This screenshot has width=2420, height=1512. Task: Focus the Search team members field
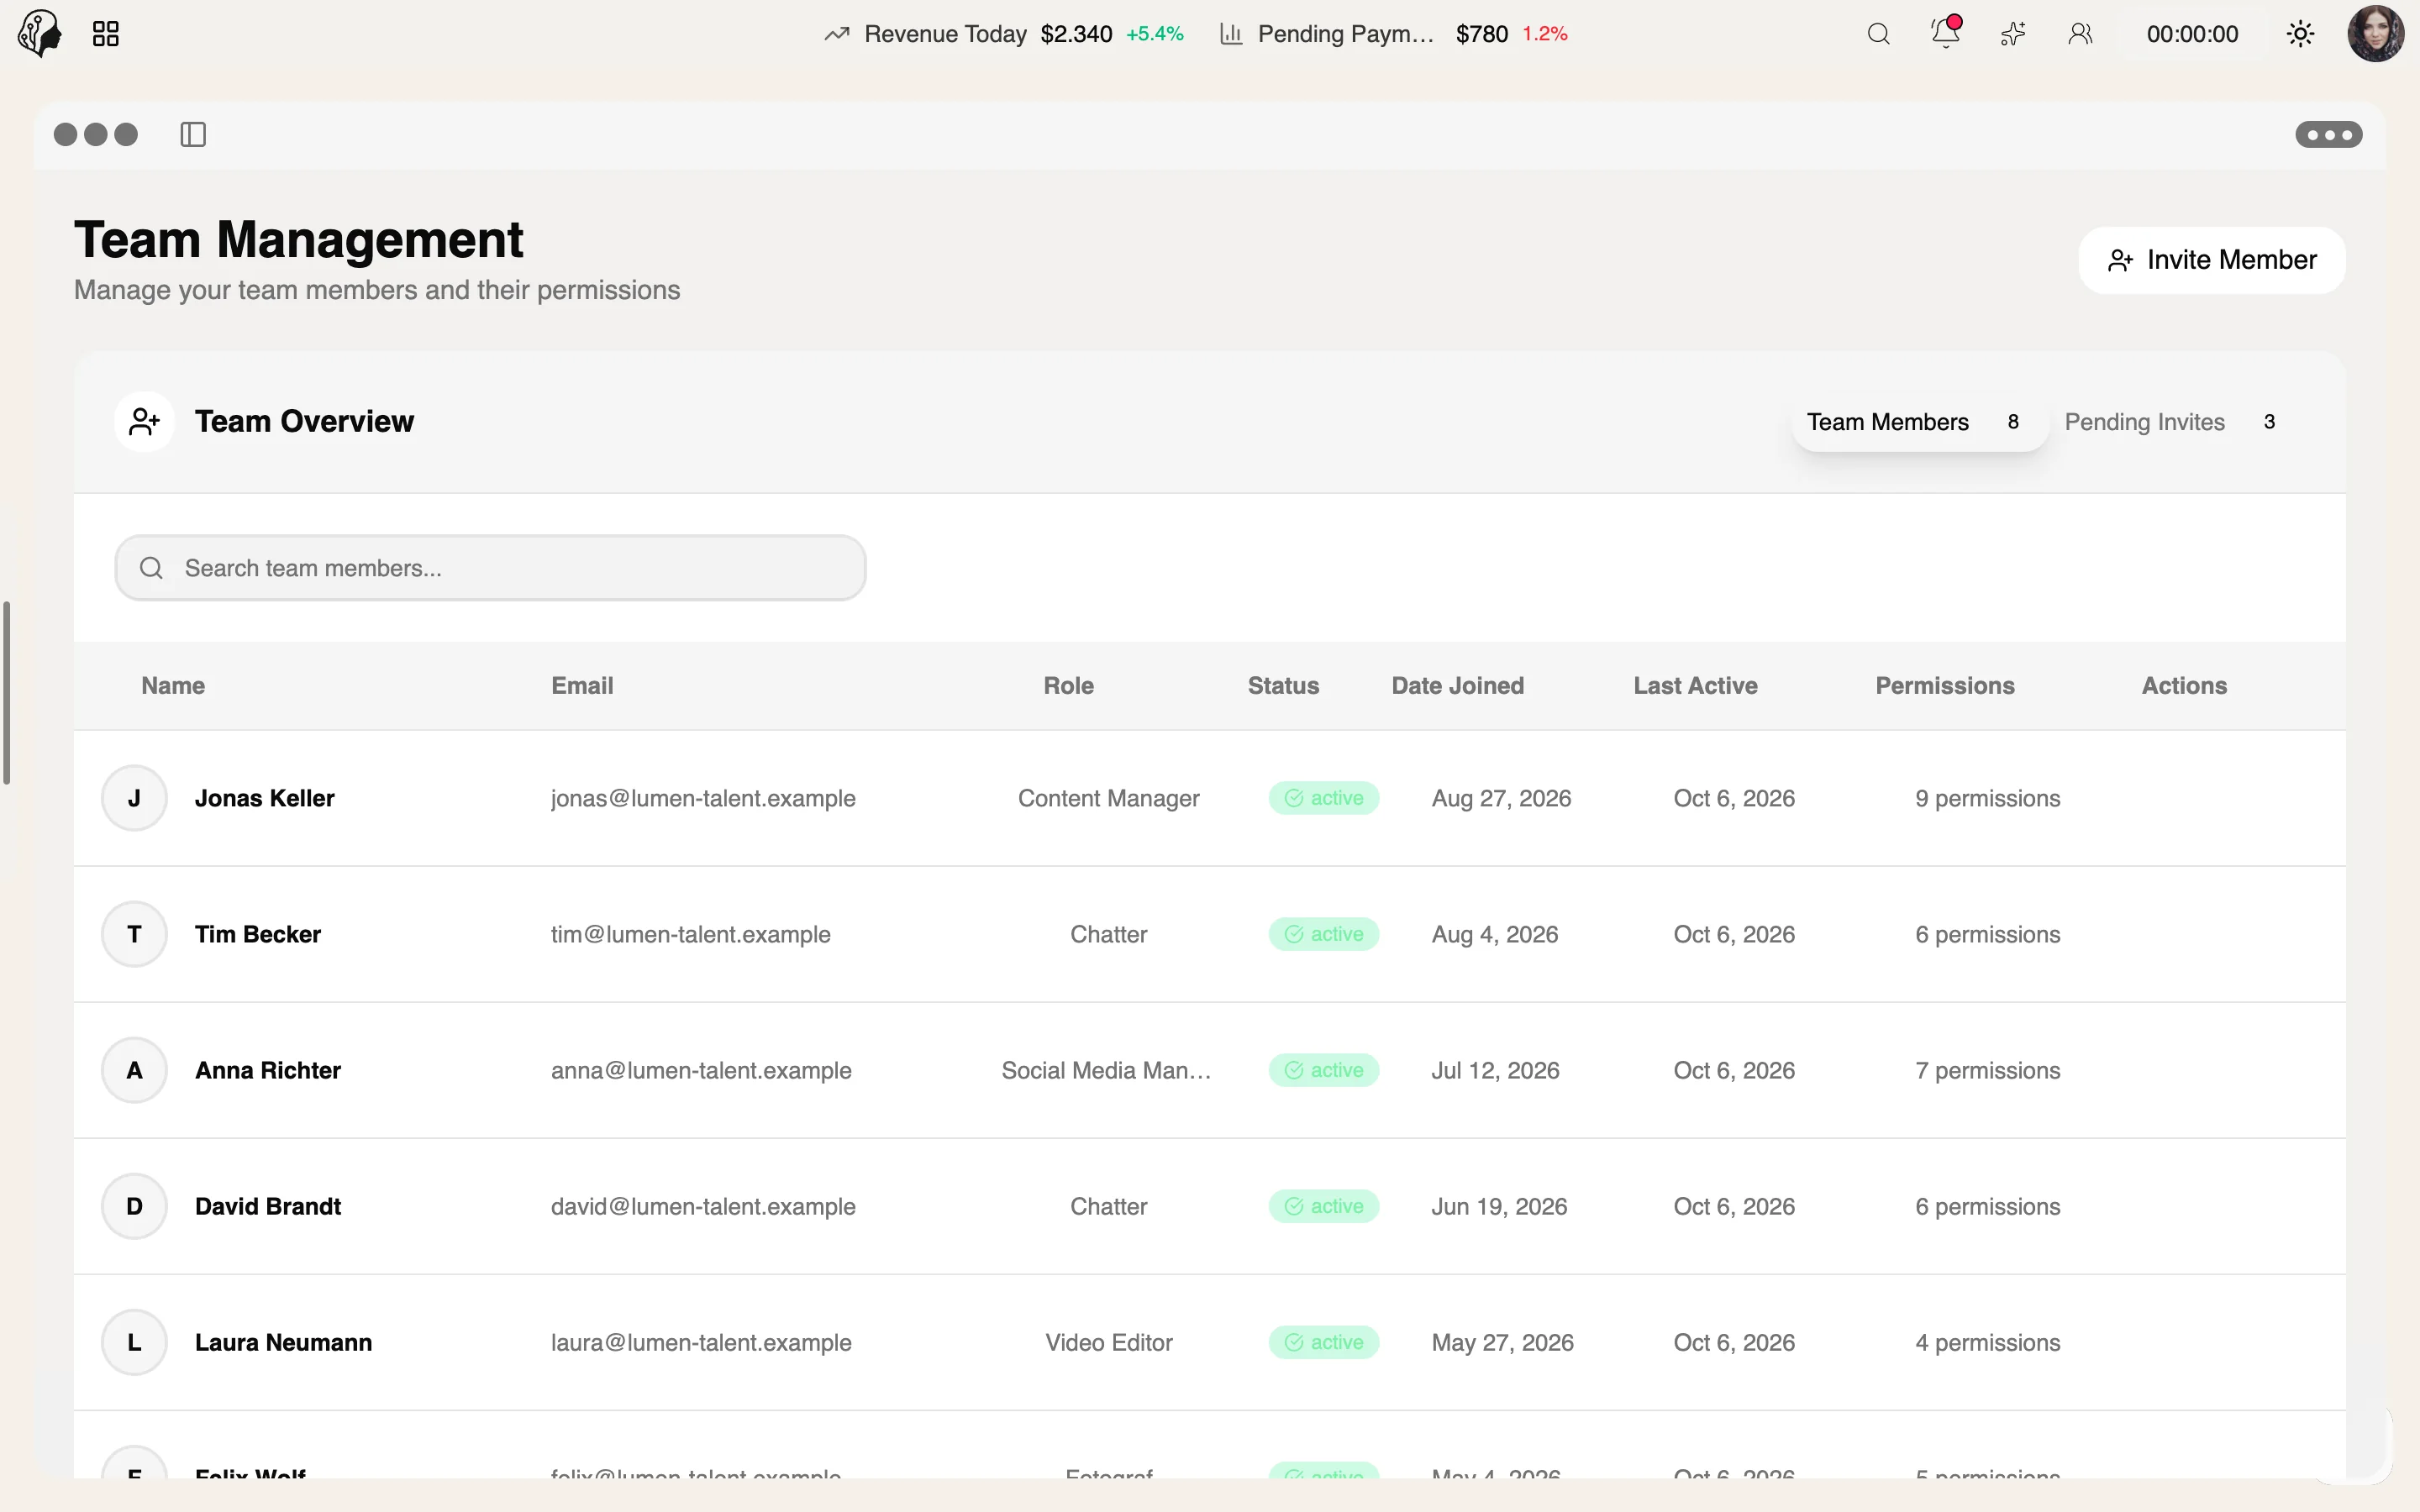pyautogui.click(x=490, y=568)
